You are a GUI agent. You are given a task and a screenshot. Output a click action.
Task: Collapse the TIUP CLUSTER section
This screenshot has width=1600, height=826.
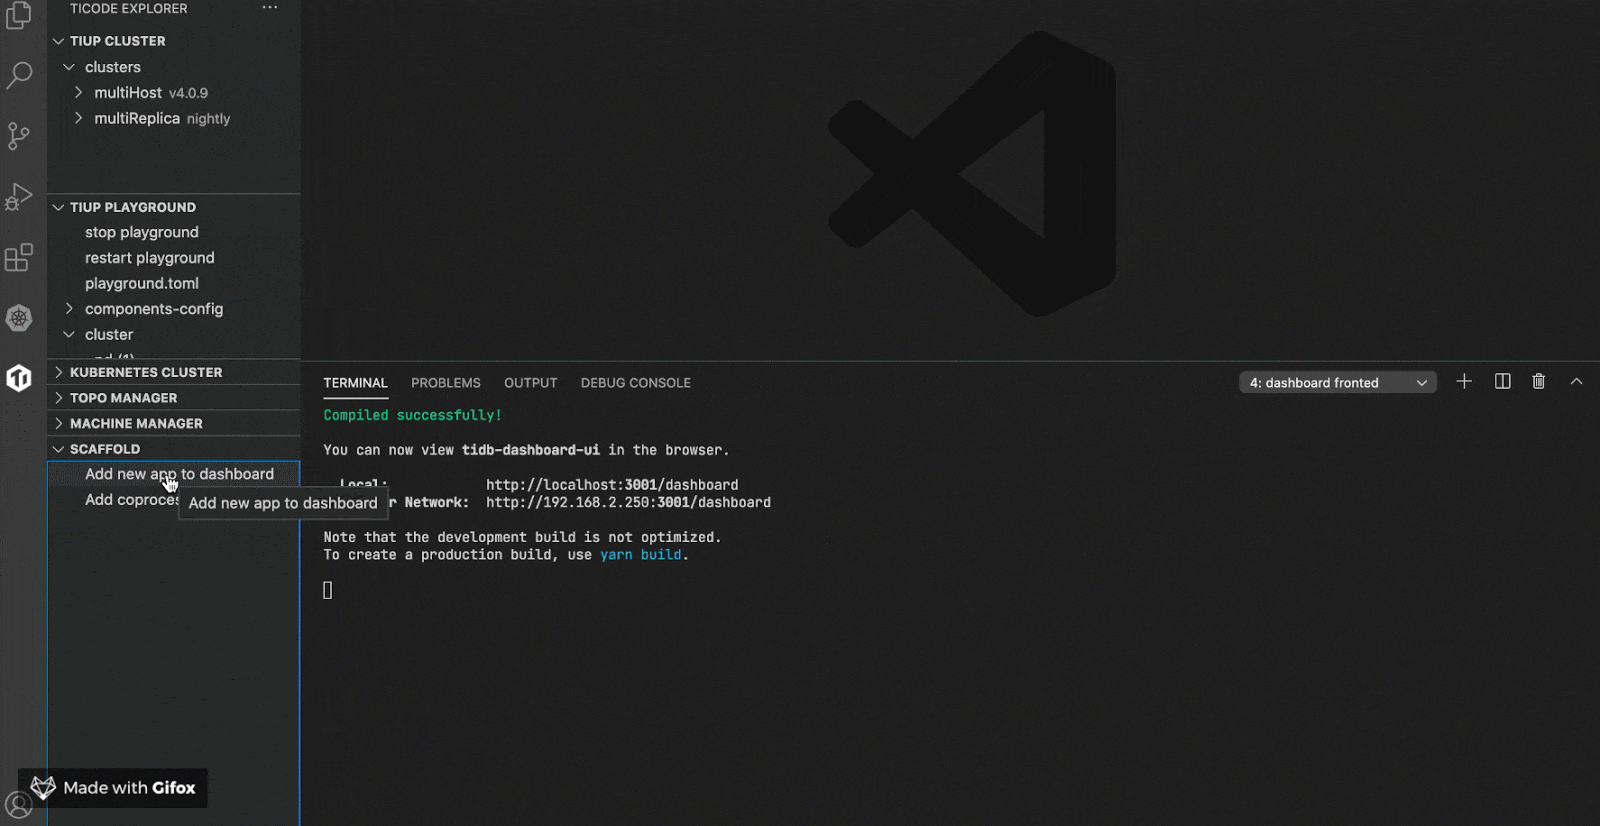[x=58, y=41]
